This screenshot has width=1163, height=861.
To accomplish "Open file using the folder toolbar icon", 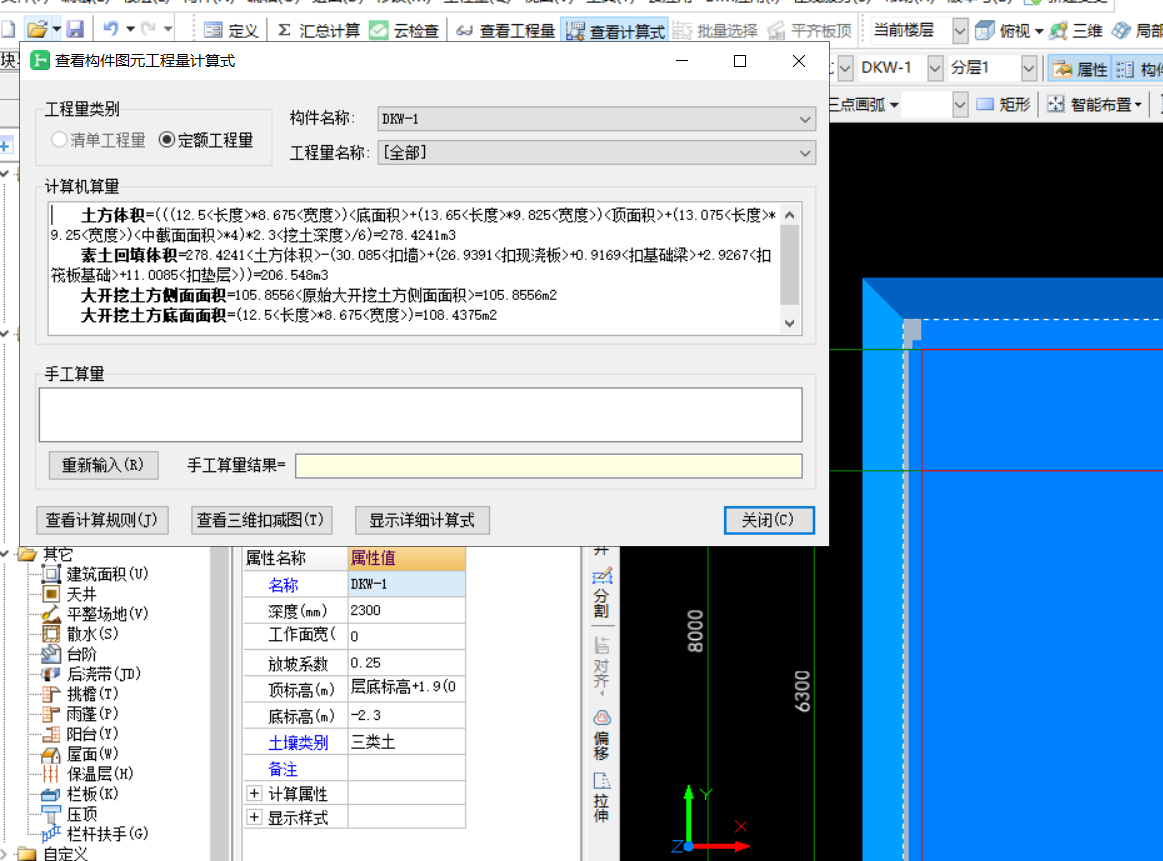I will pos(36,30).
